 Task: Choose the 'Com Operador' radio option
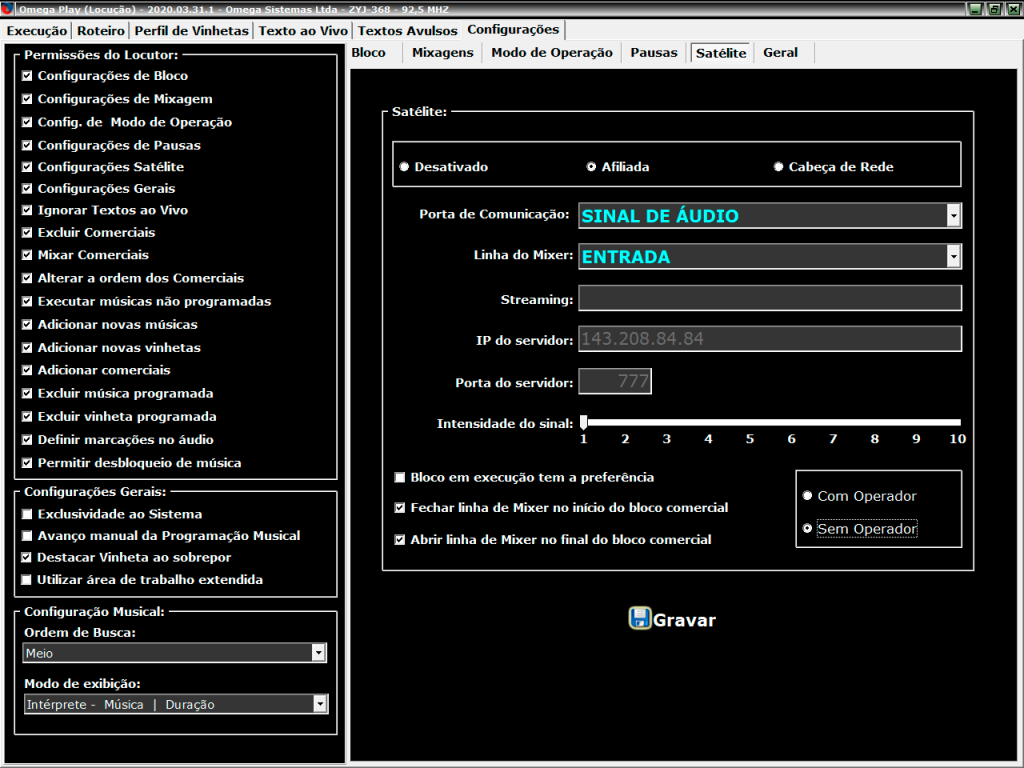[x=808, y=496]
